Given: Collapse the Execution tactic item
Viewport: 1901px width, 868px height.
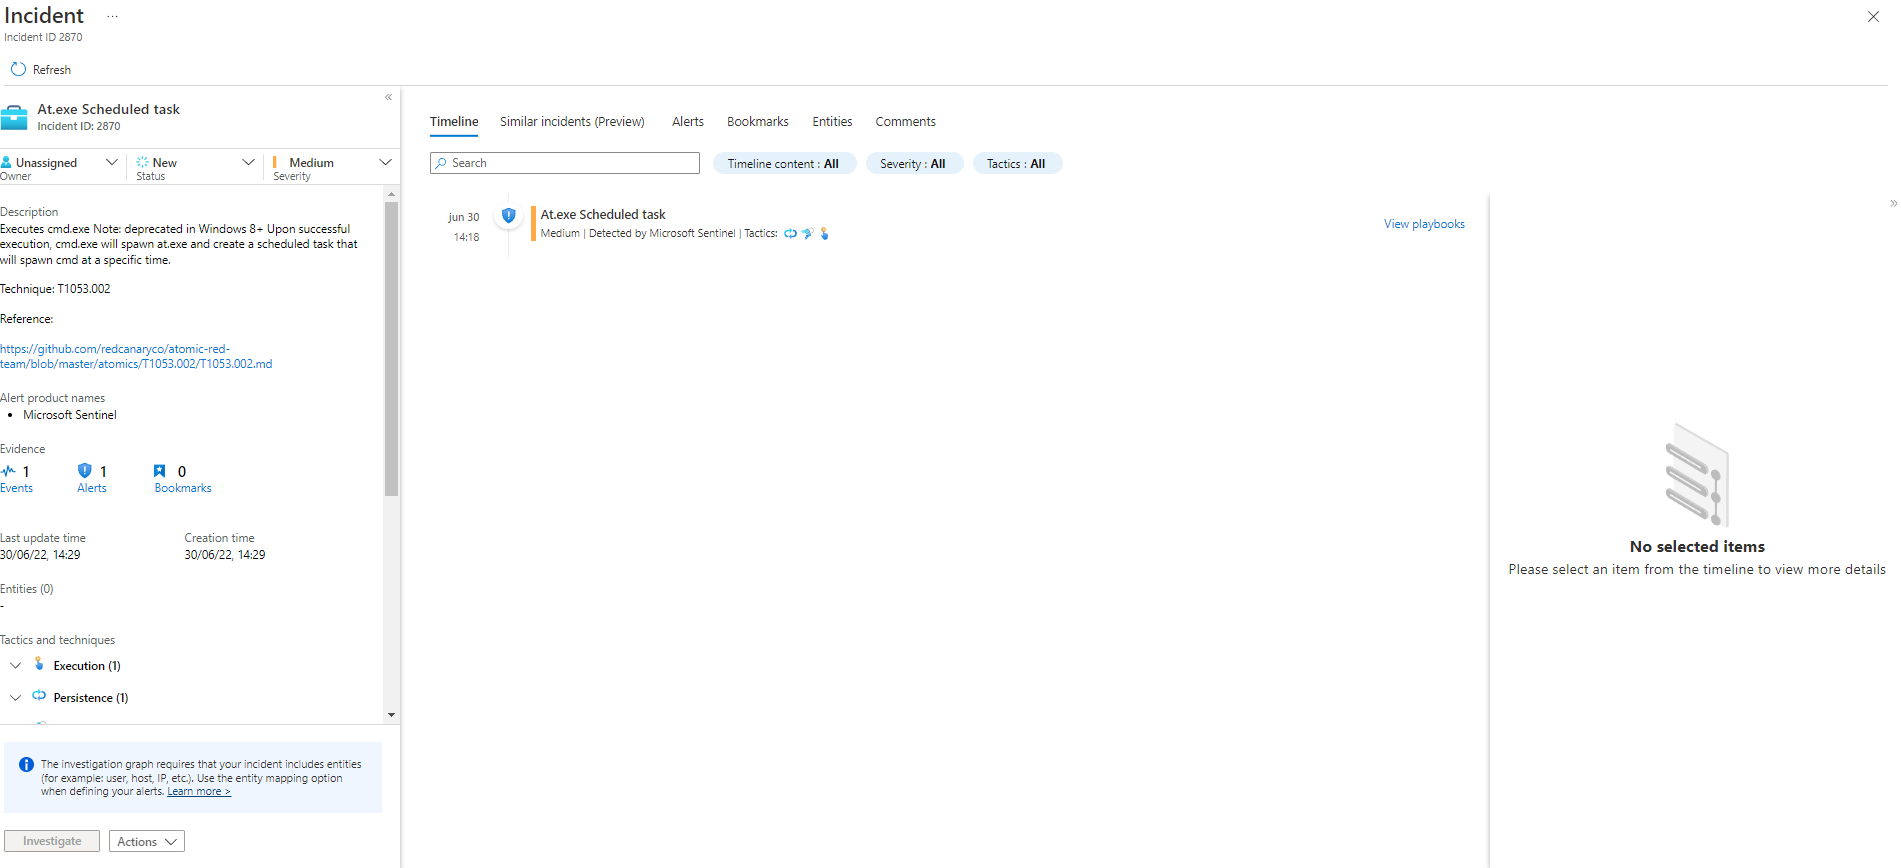Looking at the screenshot, I should (x=16, y=666).
